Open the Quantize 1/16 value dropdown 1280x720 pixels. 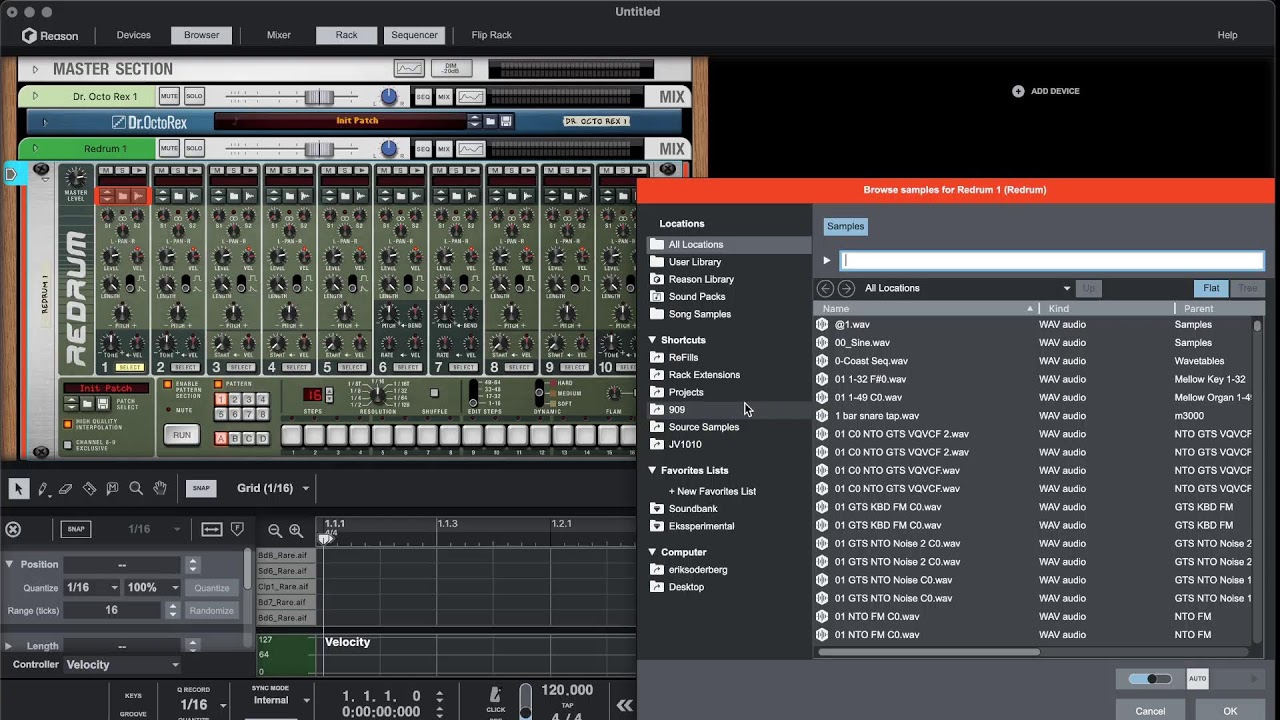(91, 588)
